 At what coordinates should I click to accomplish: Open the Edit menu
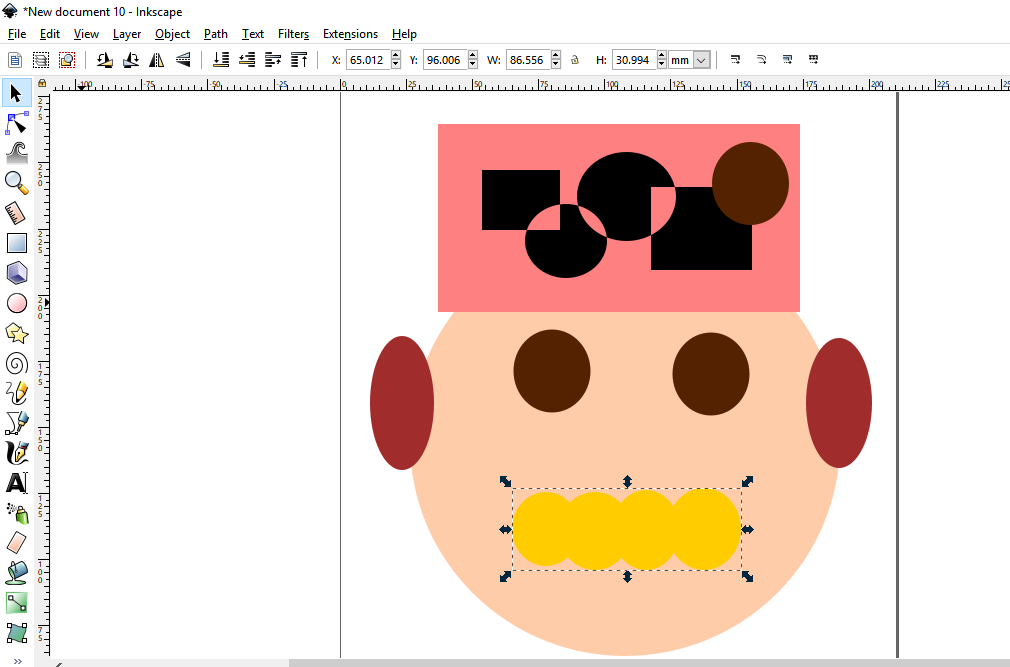(x=50, y=34)
